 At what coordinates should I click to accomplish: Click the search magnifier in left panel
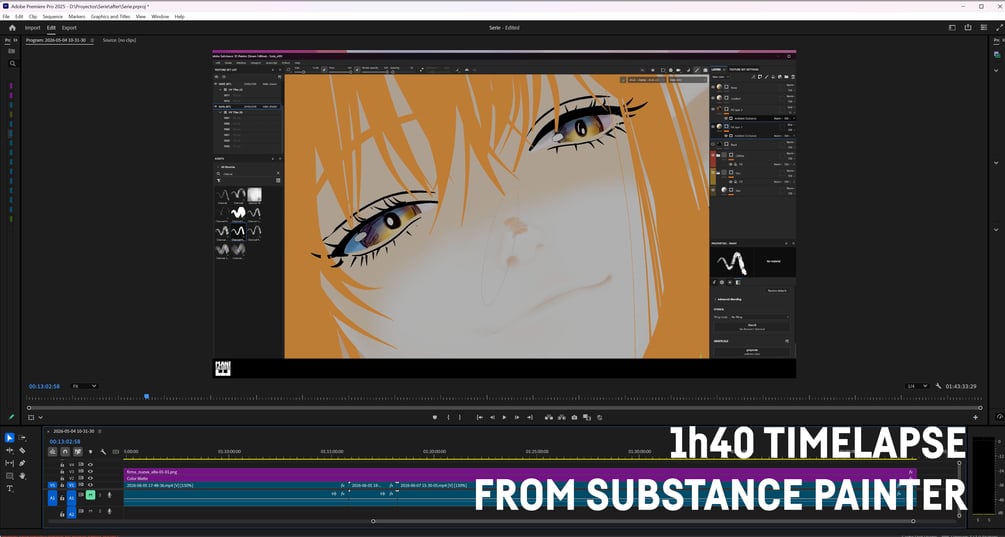(12, 63)
